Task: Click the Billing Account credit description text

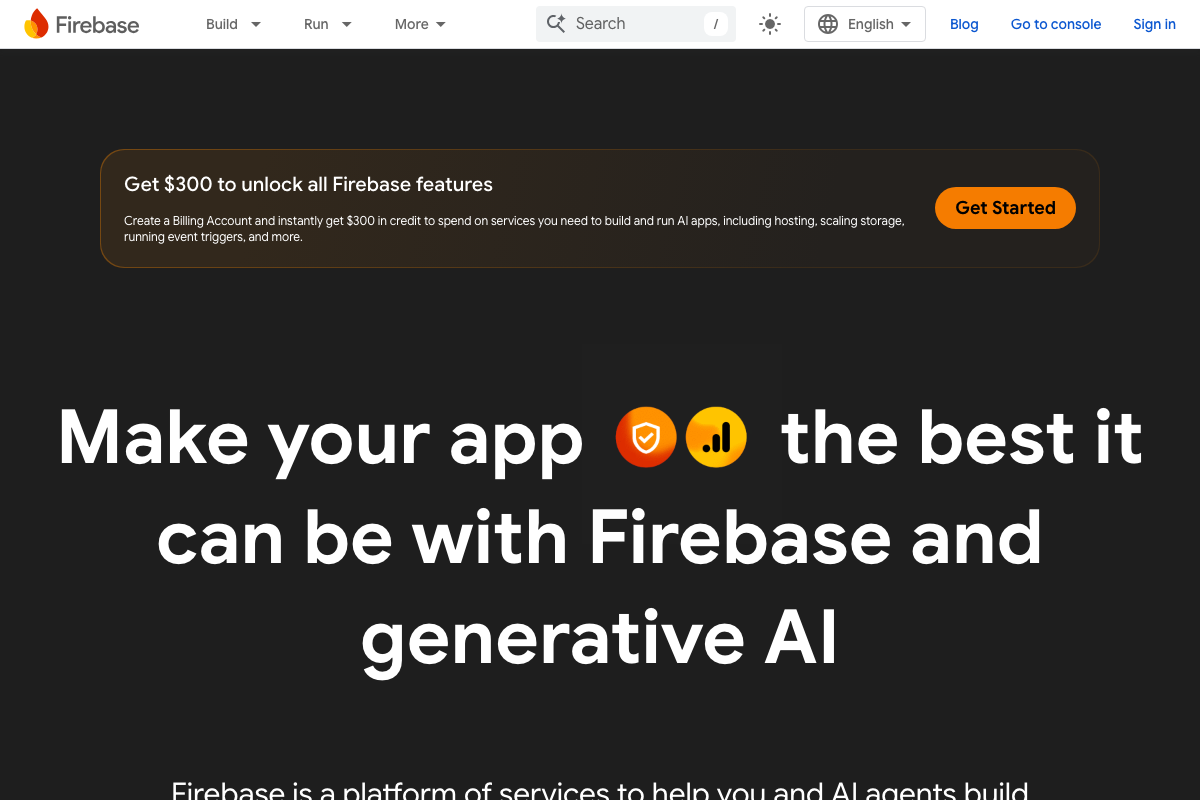Action: [514, 229]
